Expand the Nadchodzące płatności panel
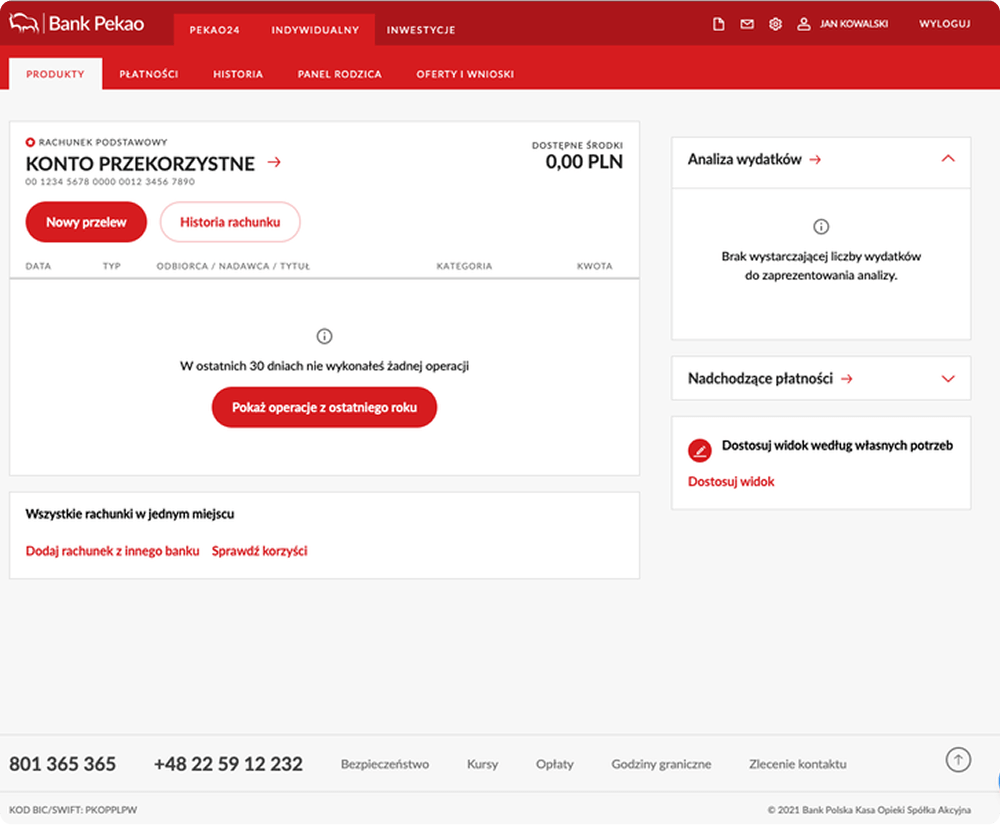The height and width of the screenshot is (825, 1000). tap(948, 379)
